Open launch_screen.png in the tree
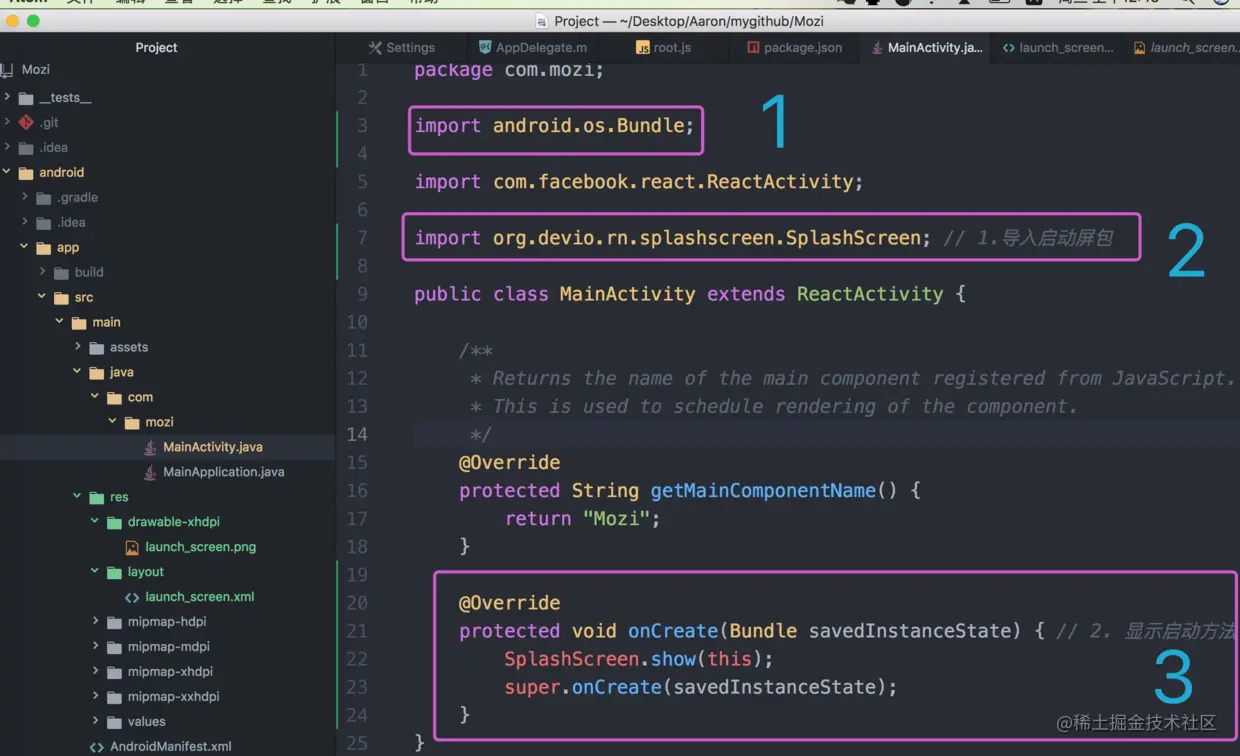This screenshot has width=1240, height=756. pyautogui.click(x=200, y=547)
